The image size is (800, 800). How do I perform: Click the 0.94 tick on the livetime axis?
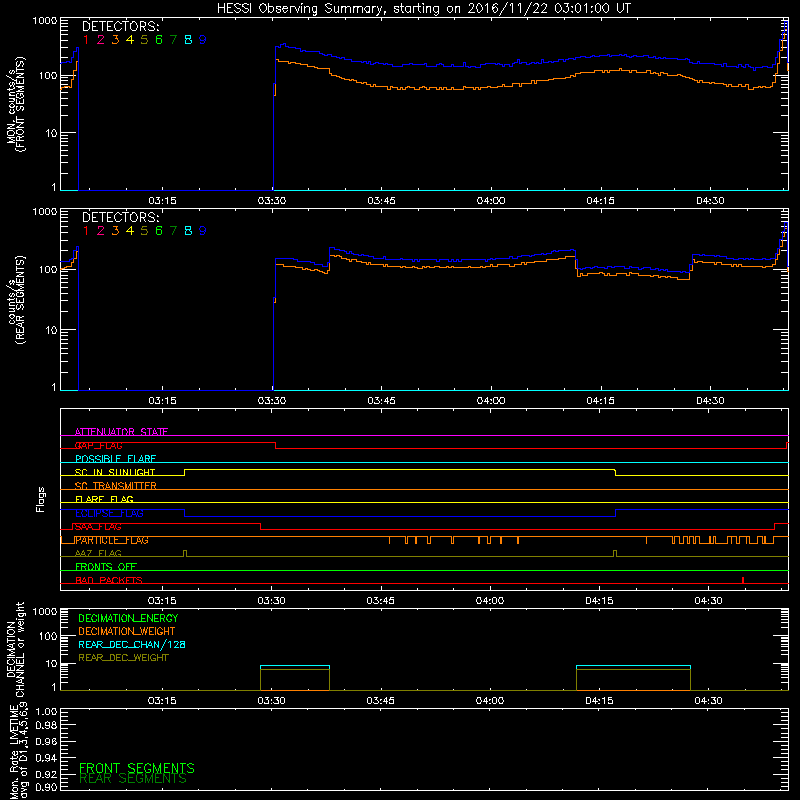point(46,758)
